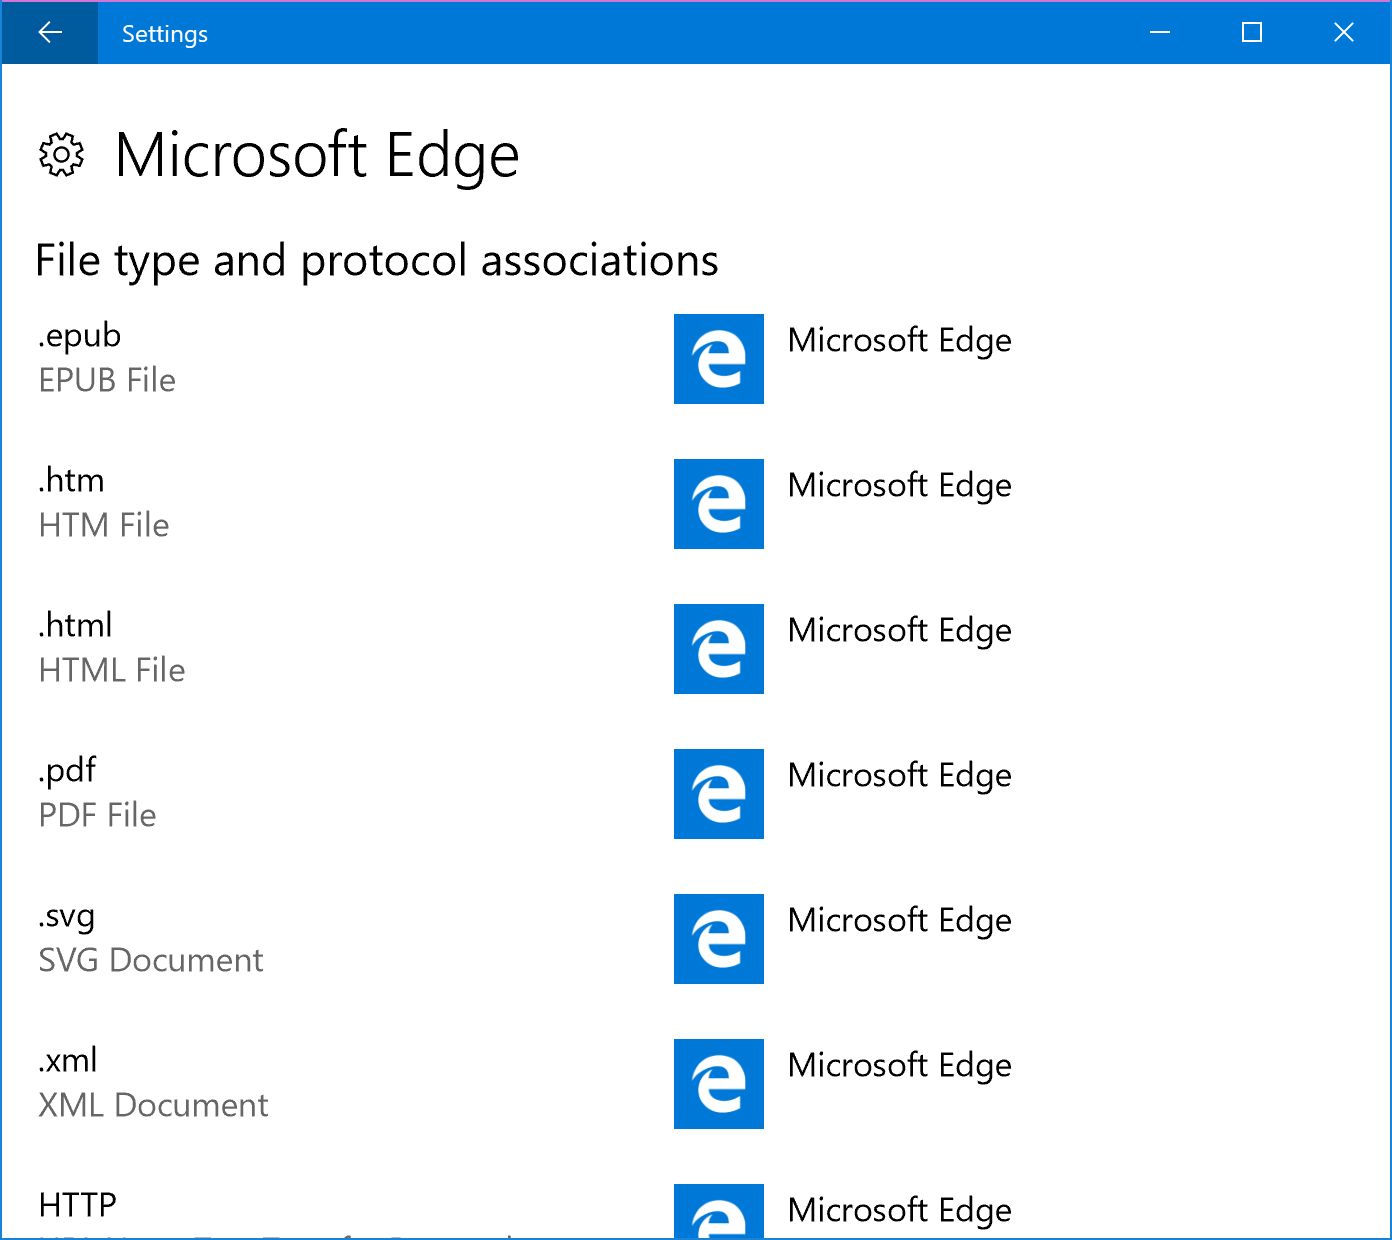Viewport: 1392px width, 1240px height.
Task: Click the Edge icon for .html
Action: click(x=718, y=649)
